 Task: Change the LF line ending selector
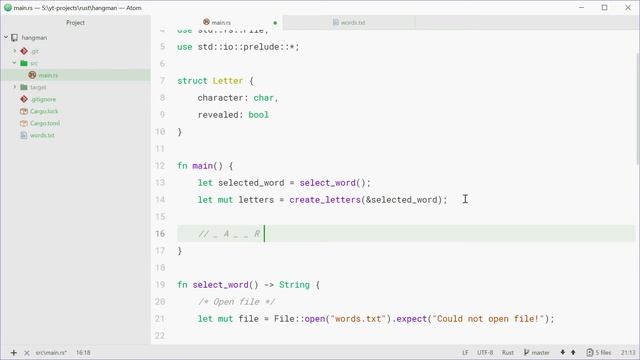(465, 352)
